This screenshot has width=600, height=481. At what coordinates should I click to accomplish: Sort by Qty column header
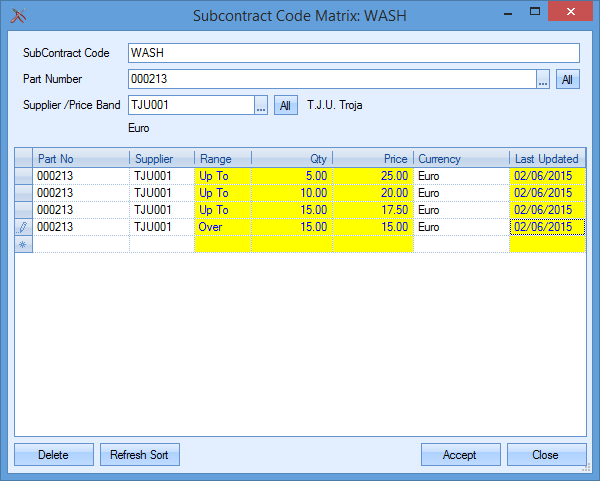click(x=291, y=158)
